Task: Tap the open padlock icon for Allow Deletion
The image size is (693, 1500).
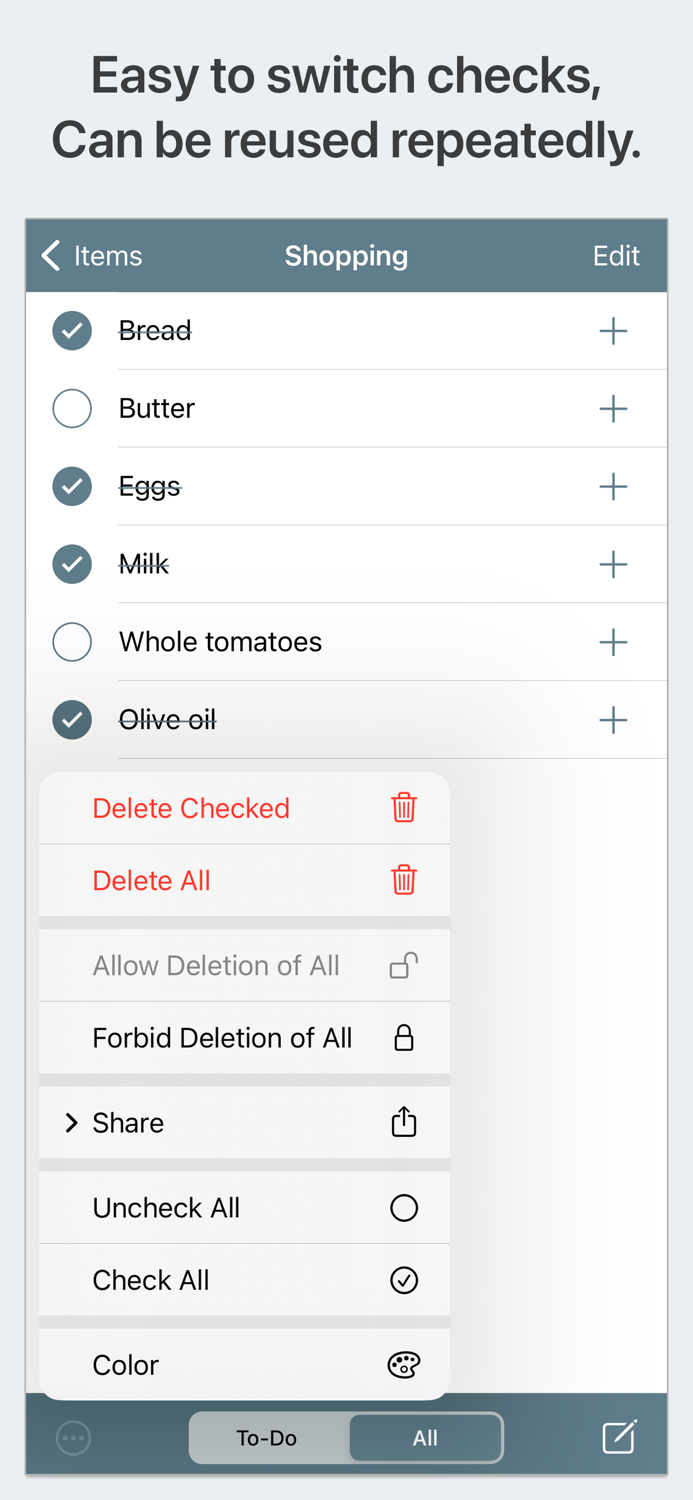Action: 403,965
